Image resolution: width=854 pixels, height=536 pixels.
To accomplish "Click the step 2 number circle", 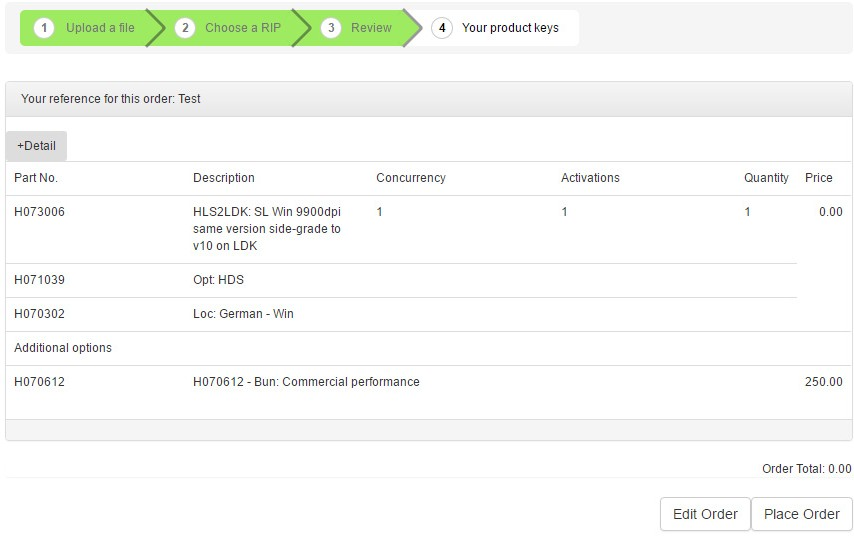I will [185, 28].
